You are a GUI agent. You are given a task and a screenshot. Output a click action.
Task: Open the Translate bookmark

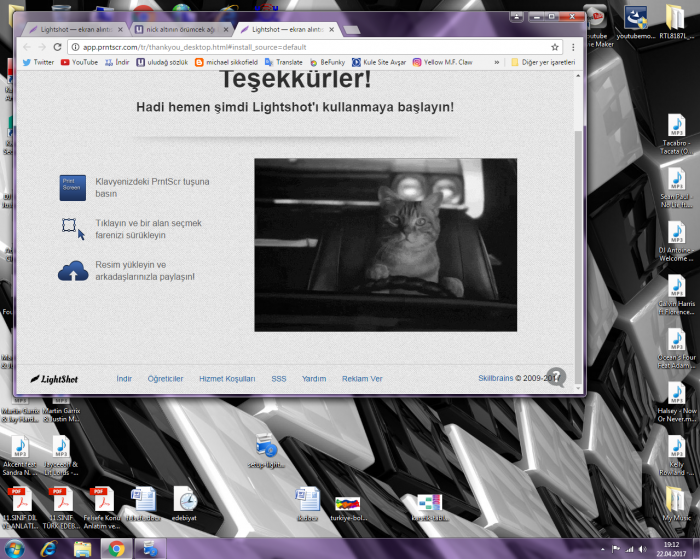283,62
